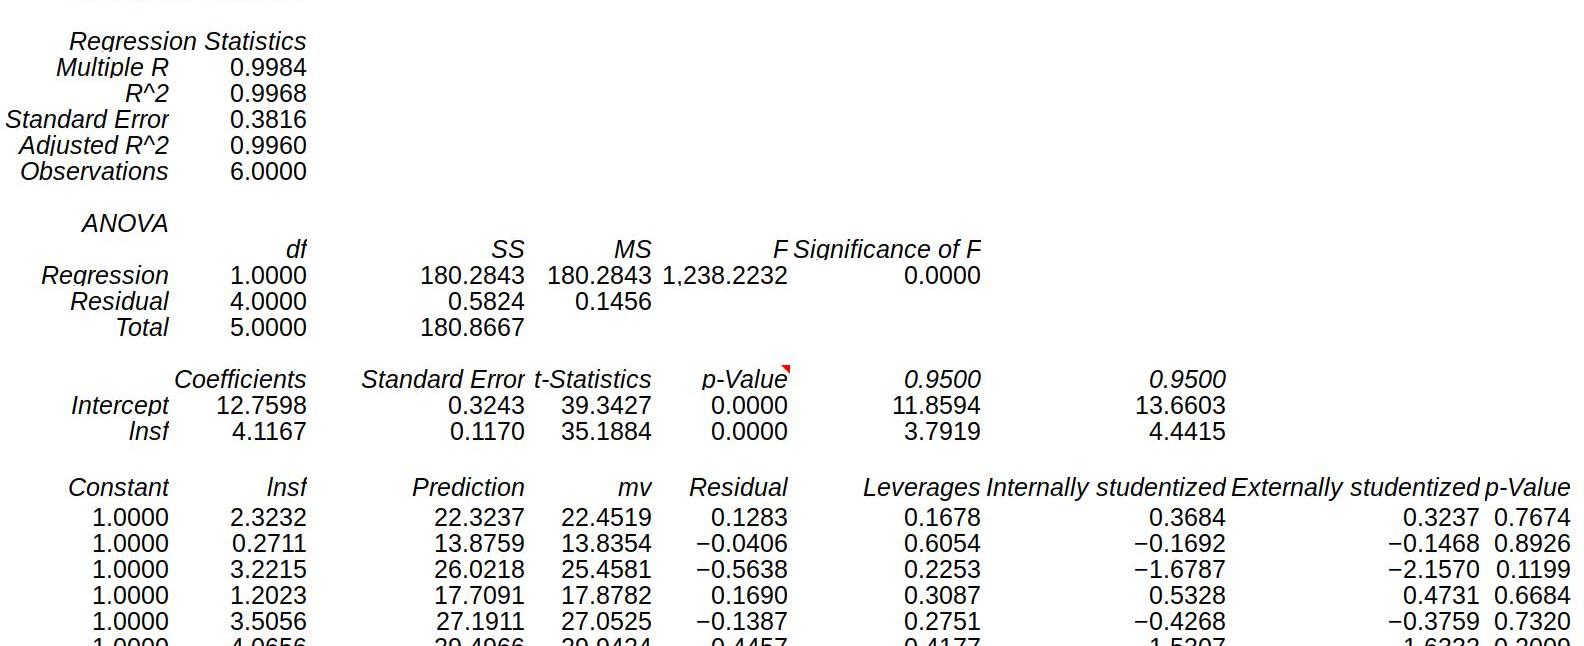The width and height of the screenshot is (1584, 646).
Task: Select the ANOVA label cell
Action: pos(125,223)
